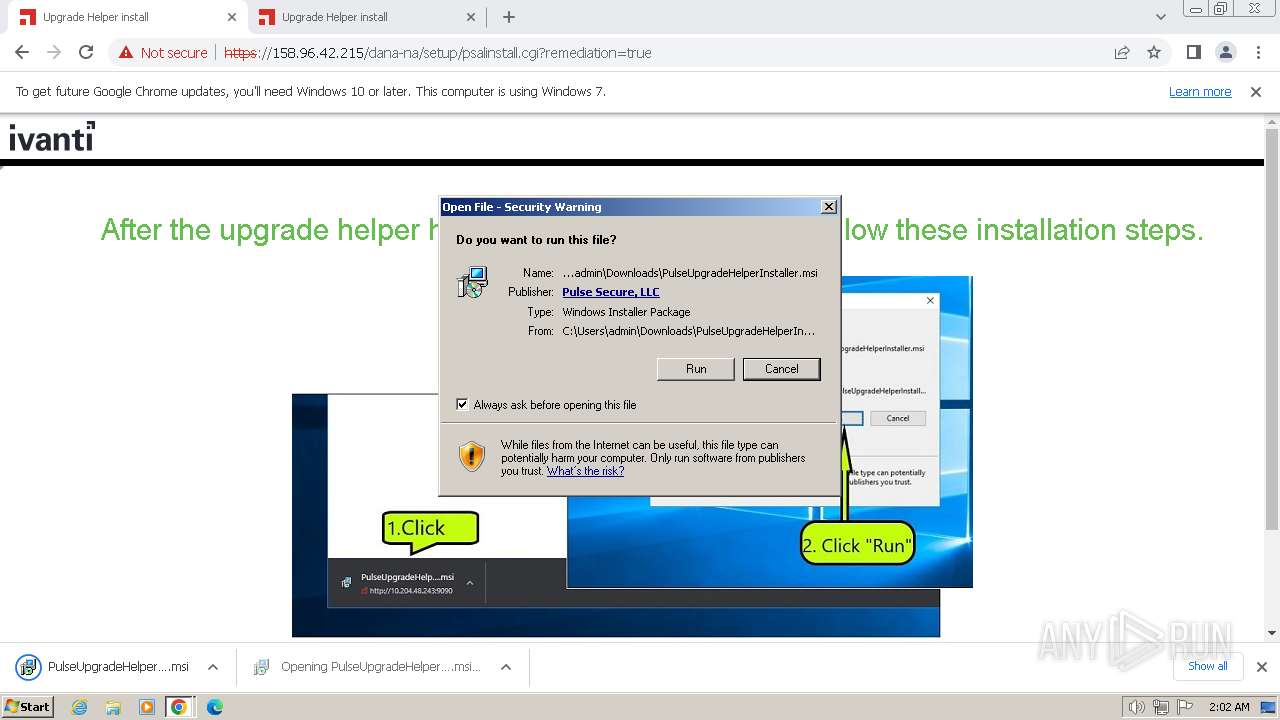Open File Explorer from taskbar

pyautogui.click(x=113, y=707)
